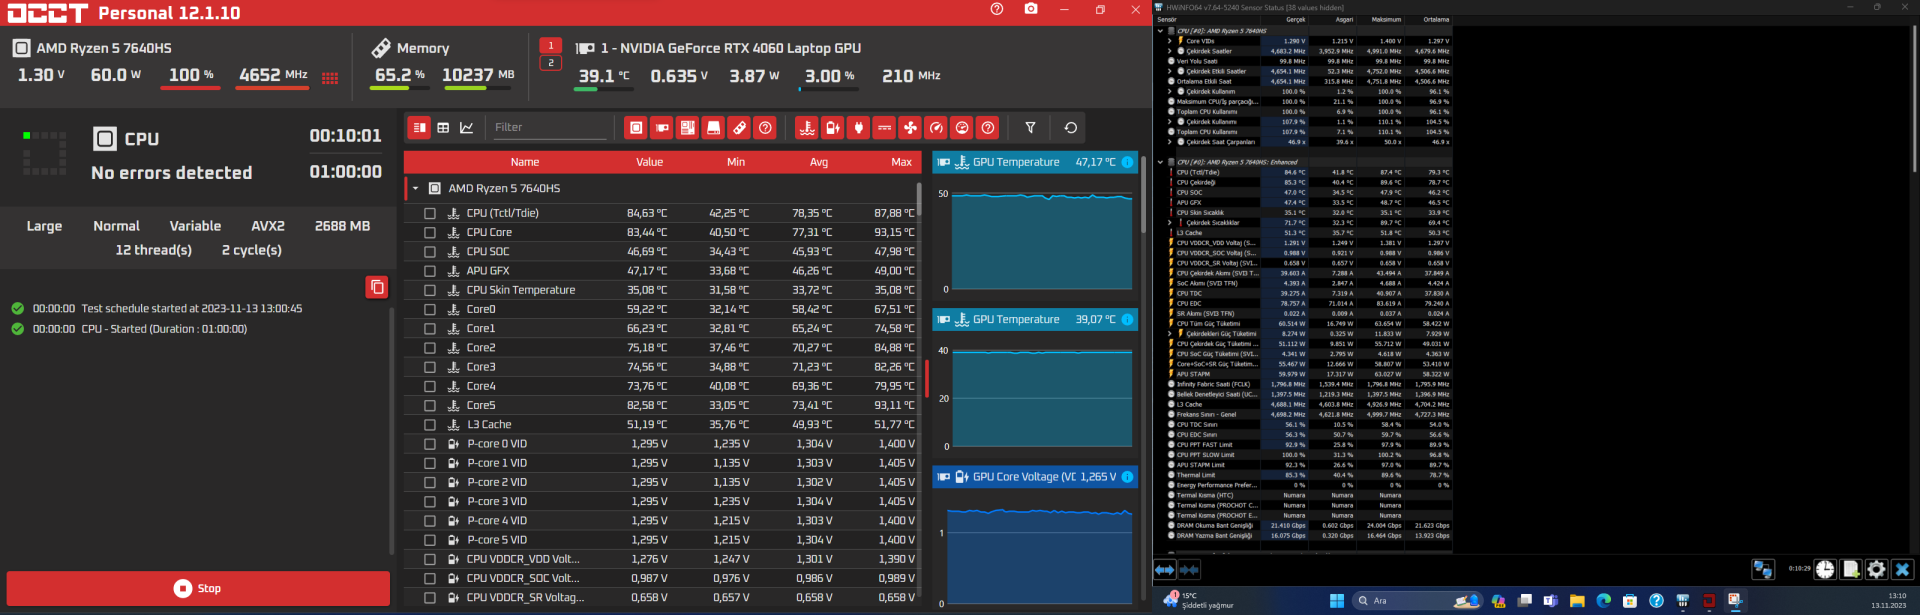Check the CPU (Tctl/Tdie) sensor checkbox

coord(430,213)
